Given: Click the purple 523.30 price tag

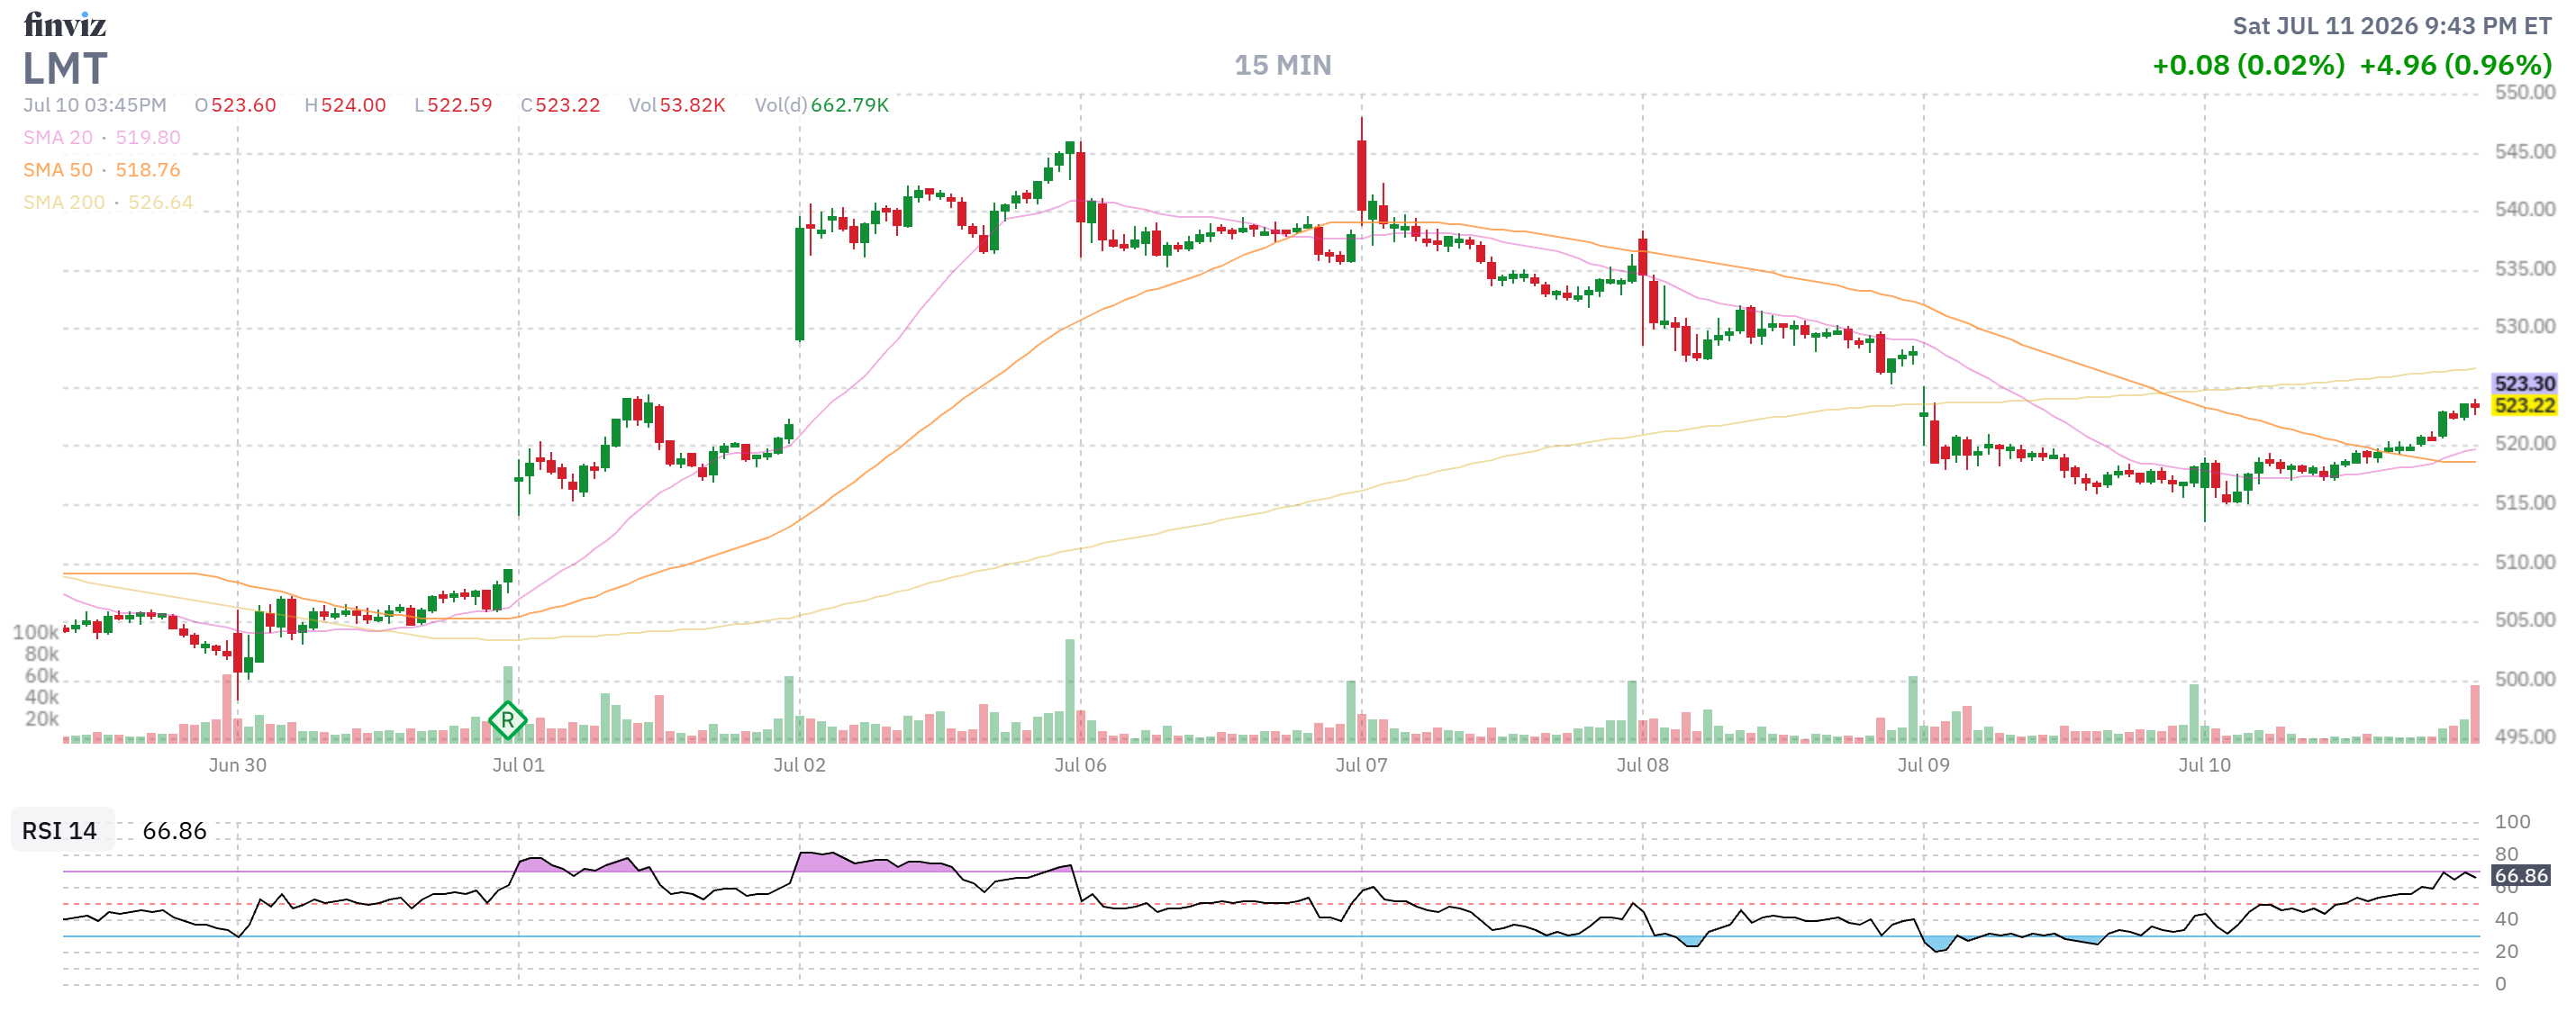Looking at the screenshot, I should click(2524, 384).
